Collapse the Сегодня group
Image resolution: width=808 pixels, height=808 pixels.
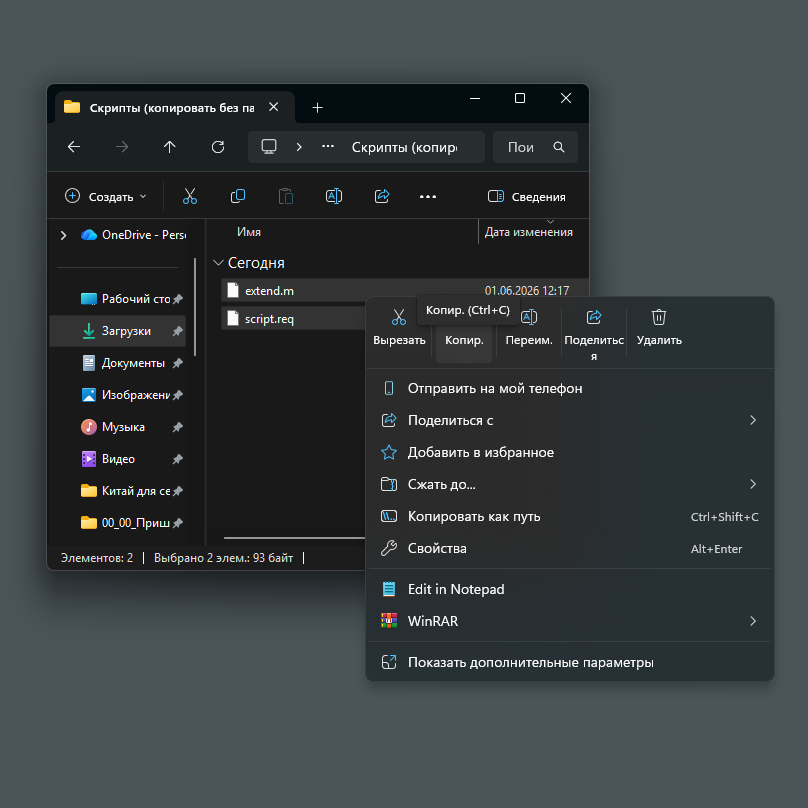[x=218, y=263]
